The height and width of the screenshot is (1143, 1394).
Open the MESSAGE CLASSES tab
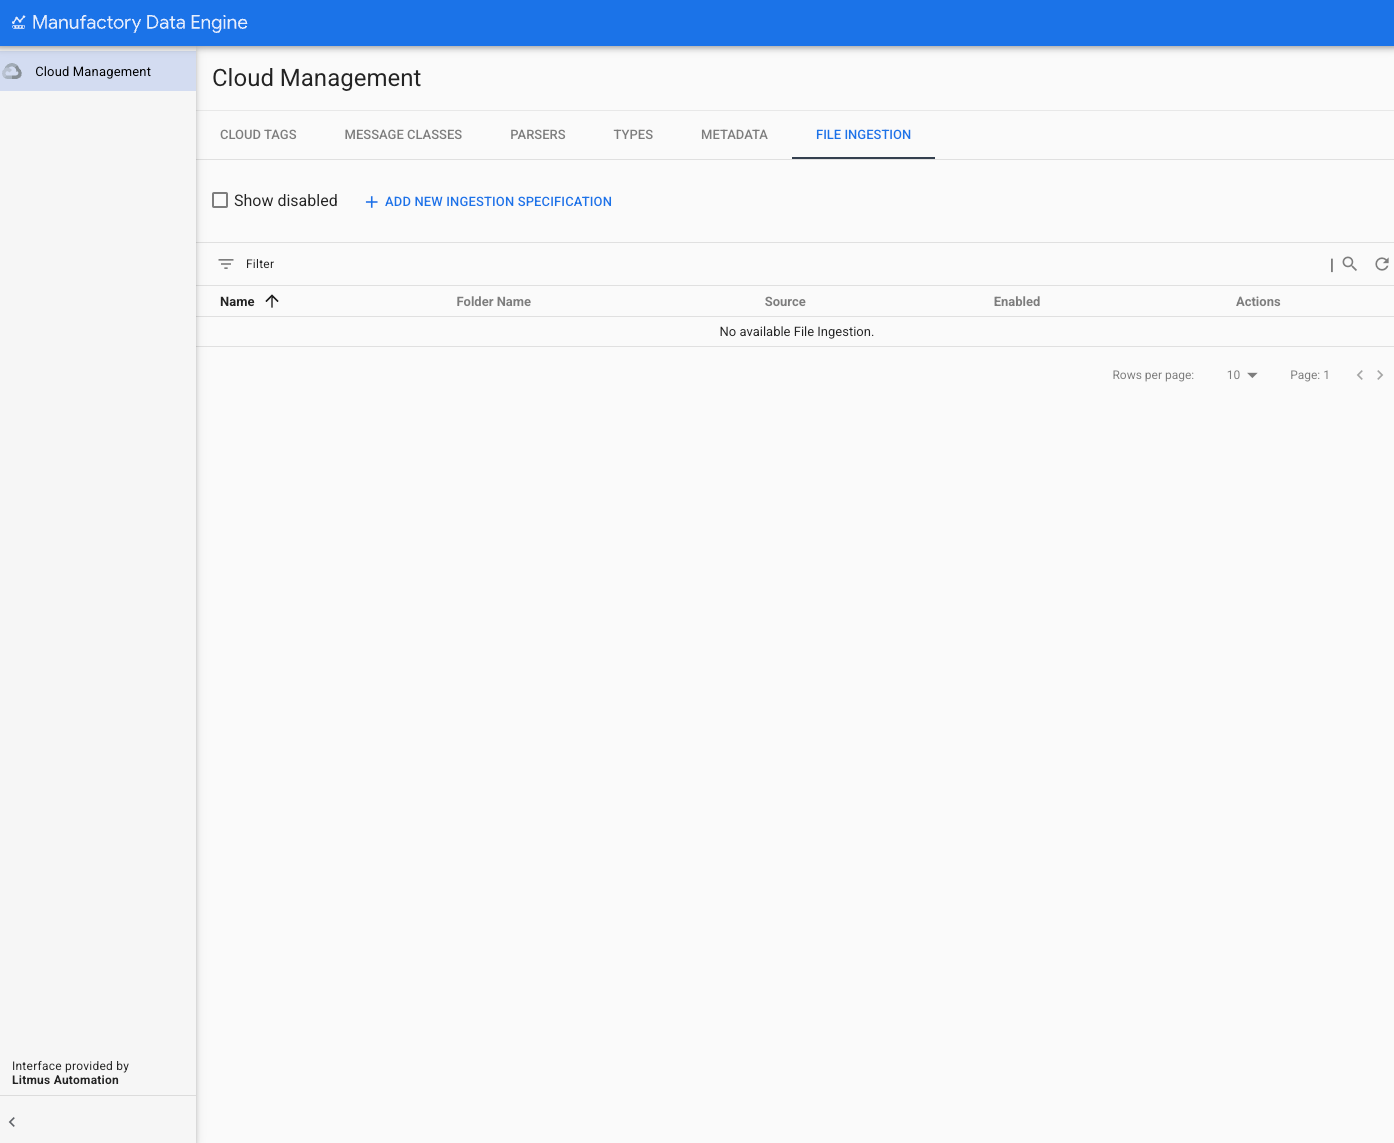(403, 134)
